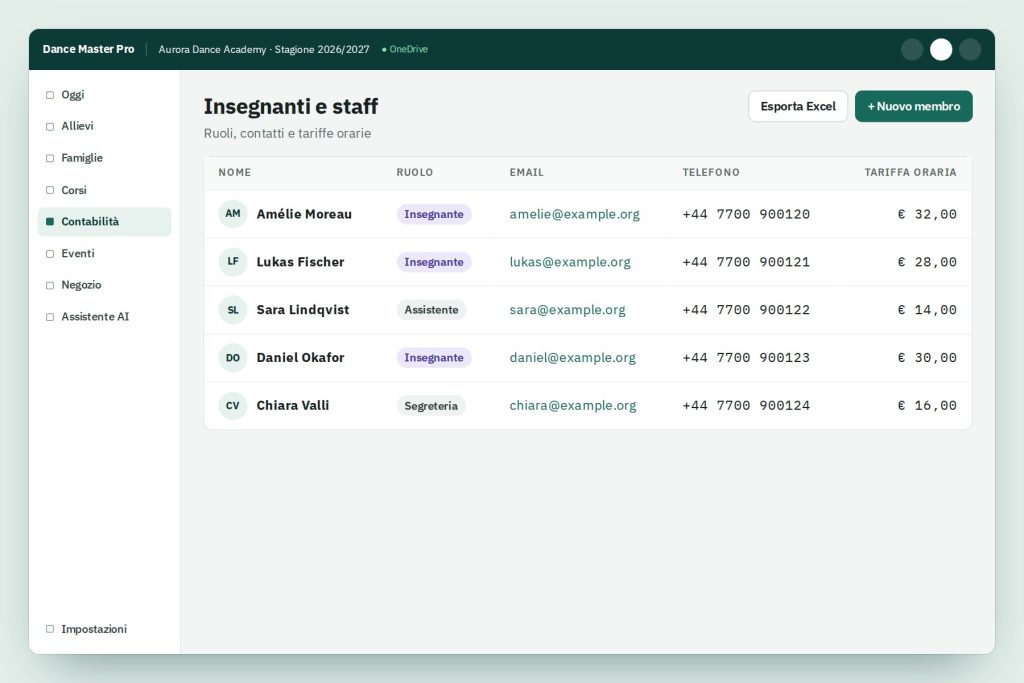Add a member with + Nuovo membro

[x=914, y=106]
